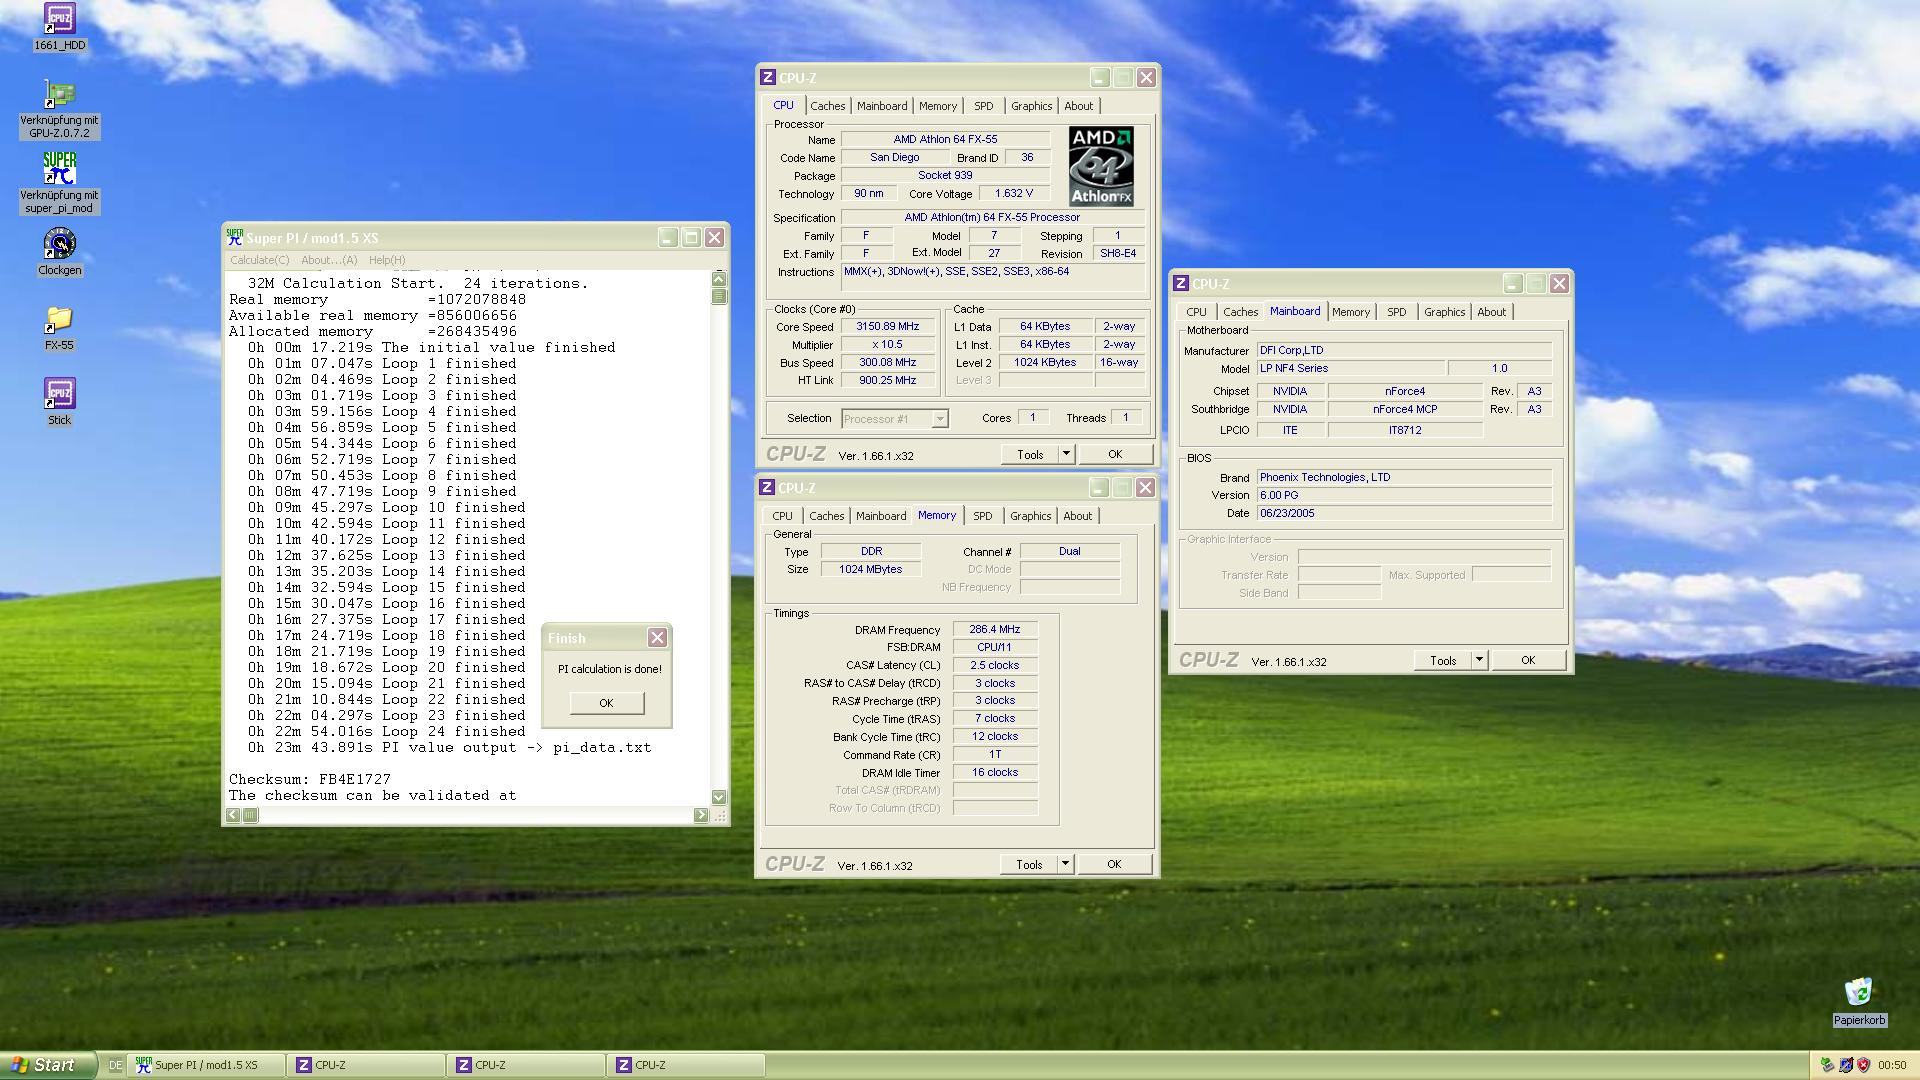Viewport: 1920px width, 1080px height.
Task: Open About...(A) menu in Super PI
Action: click(329, 260)
